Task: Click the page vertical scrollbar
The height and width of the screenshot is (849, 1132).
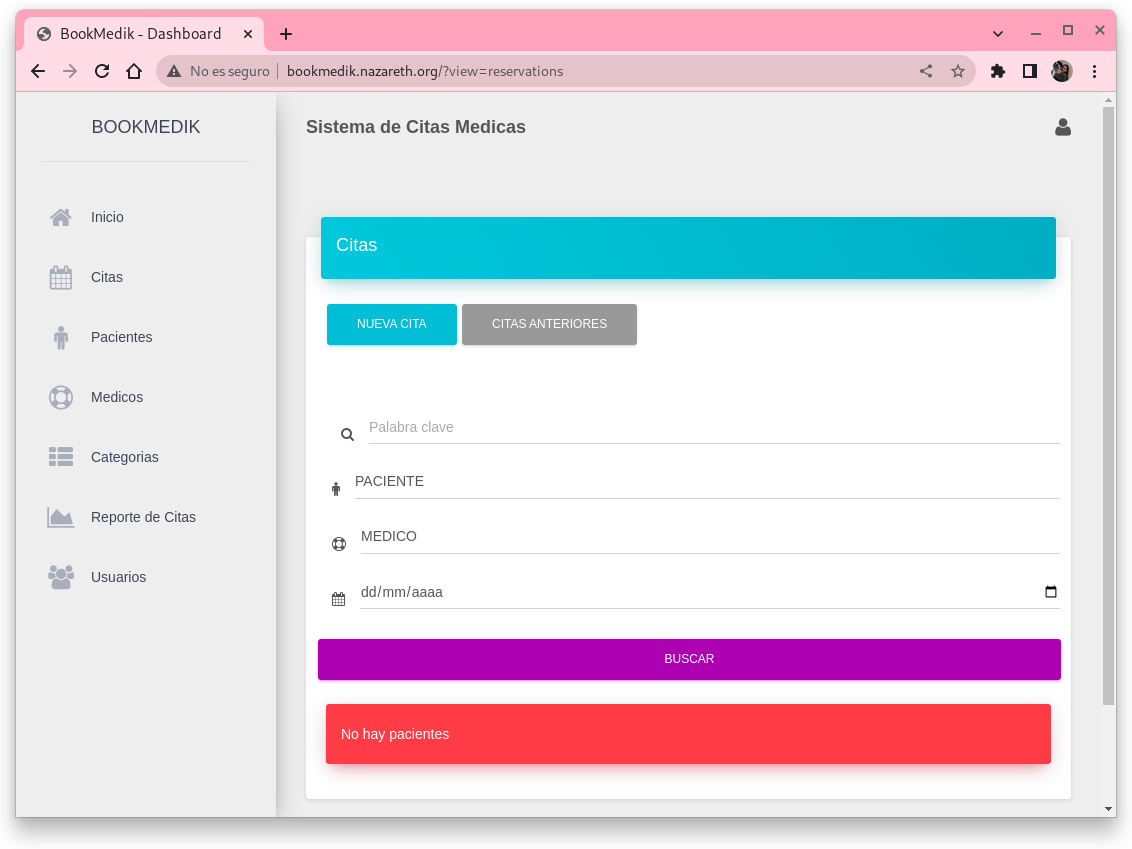Action: [x=1108, y=400]
